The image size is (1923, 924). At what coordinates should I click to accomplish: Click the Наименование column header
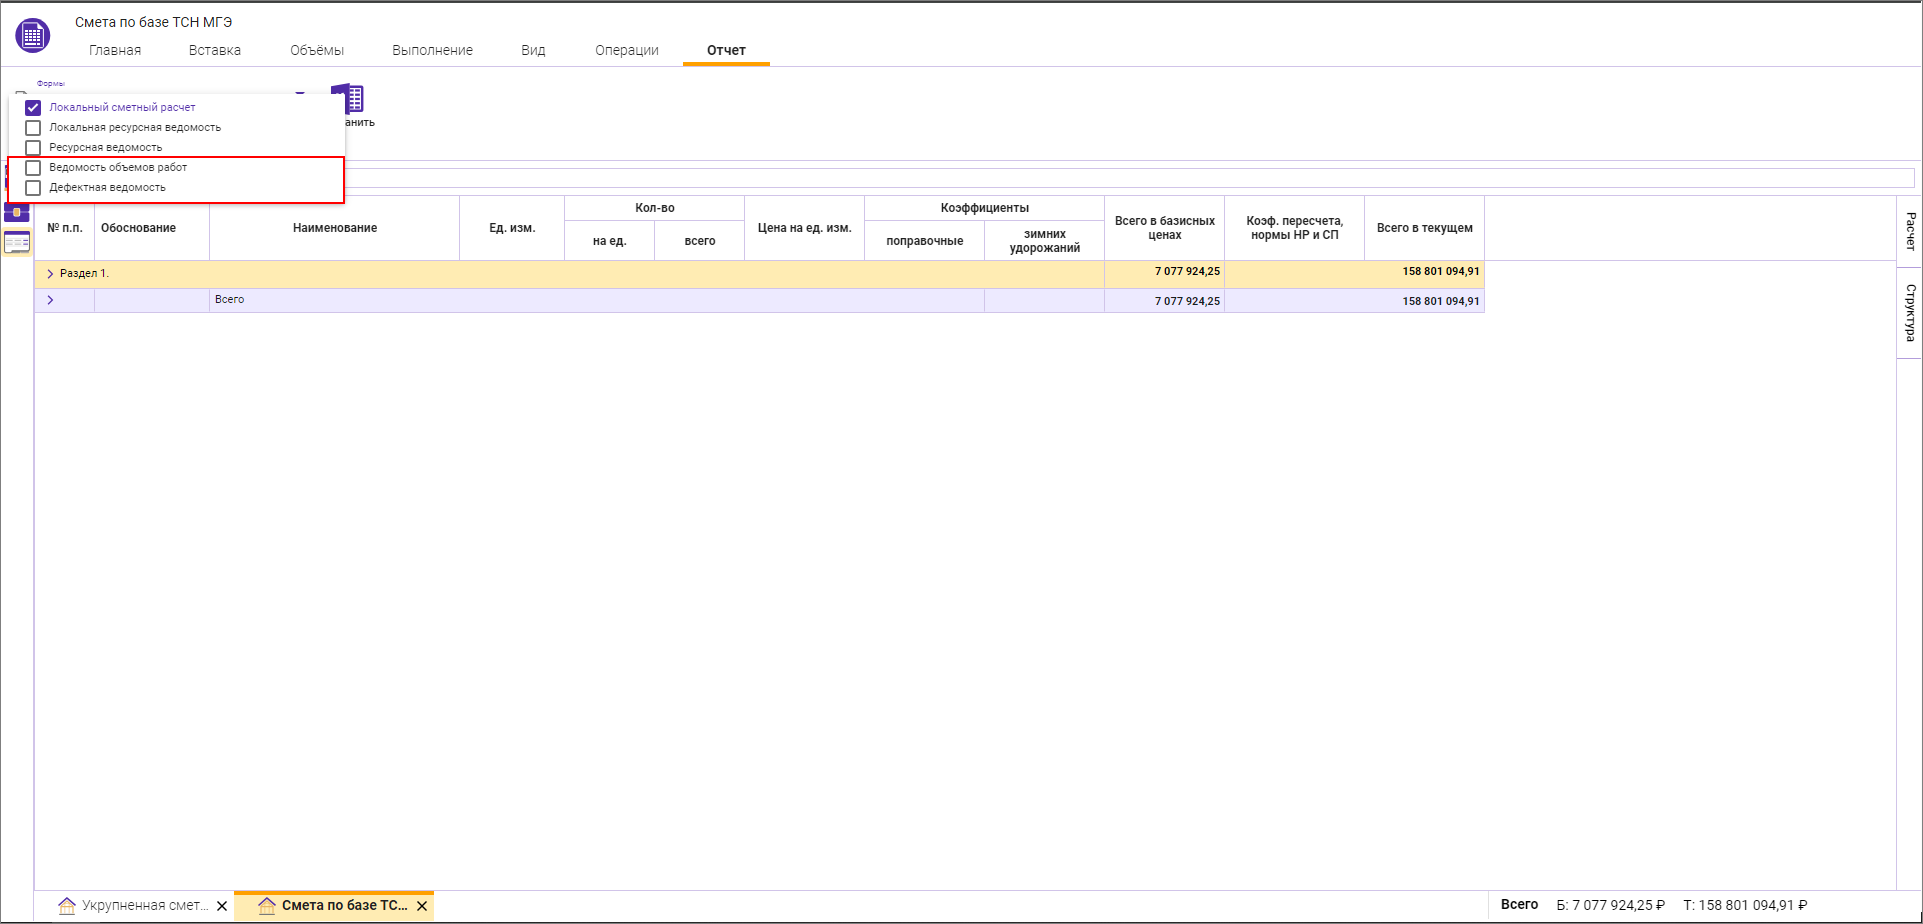334,228
